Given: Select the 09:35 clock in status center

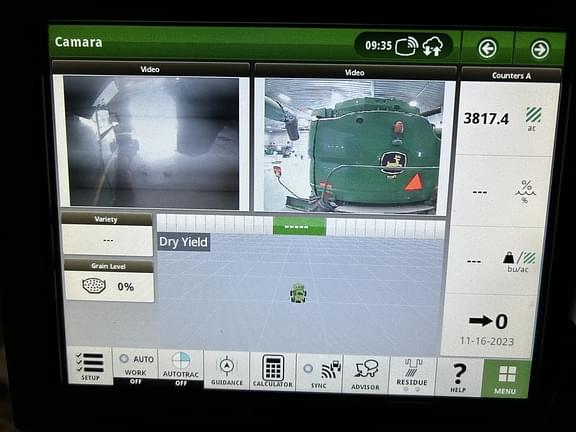Looking at the screenshot, I should click(x=378, y=46).
